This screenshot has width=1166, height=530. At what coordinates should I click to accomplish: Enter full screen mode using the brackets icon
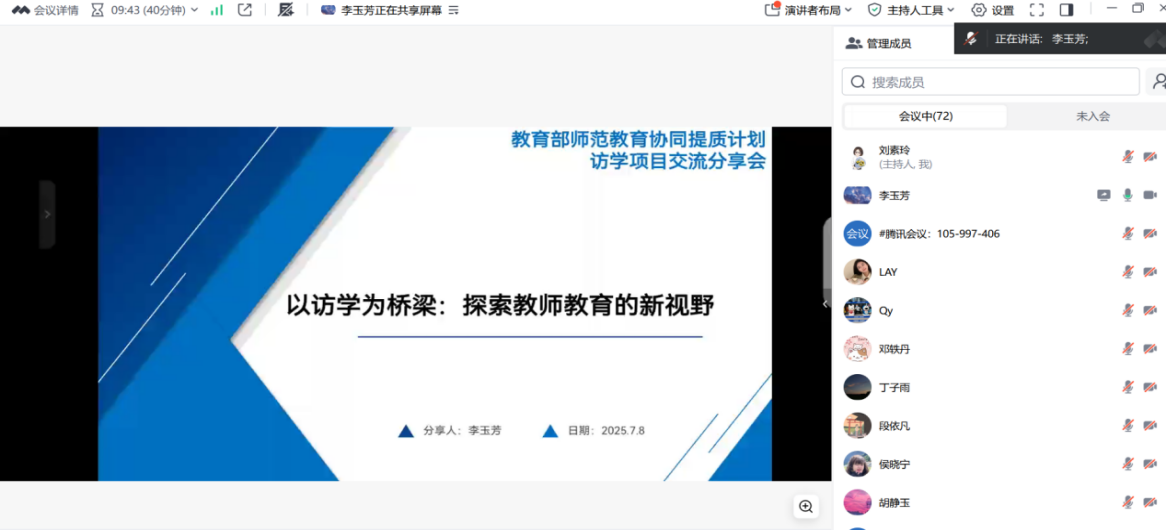point(1037,10)
